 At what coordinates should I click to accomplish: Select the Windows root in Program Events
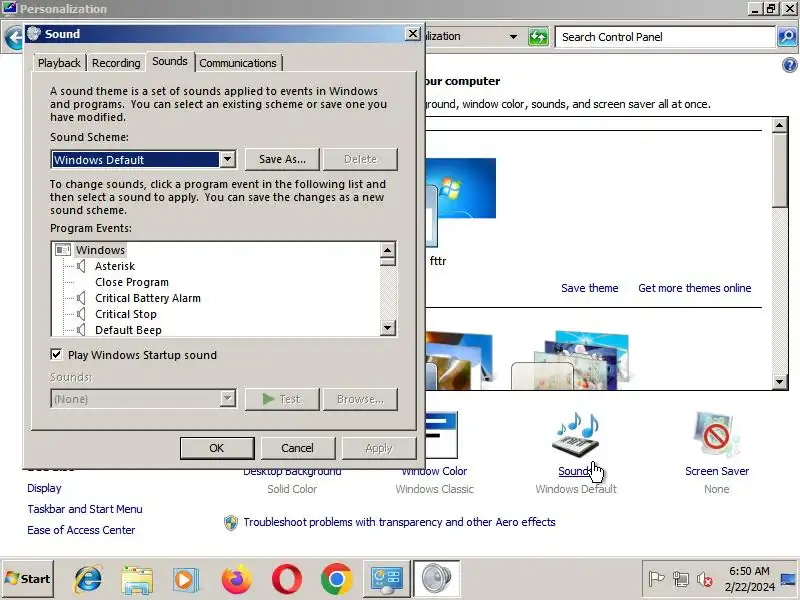click(101, 250)
